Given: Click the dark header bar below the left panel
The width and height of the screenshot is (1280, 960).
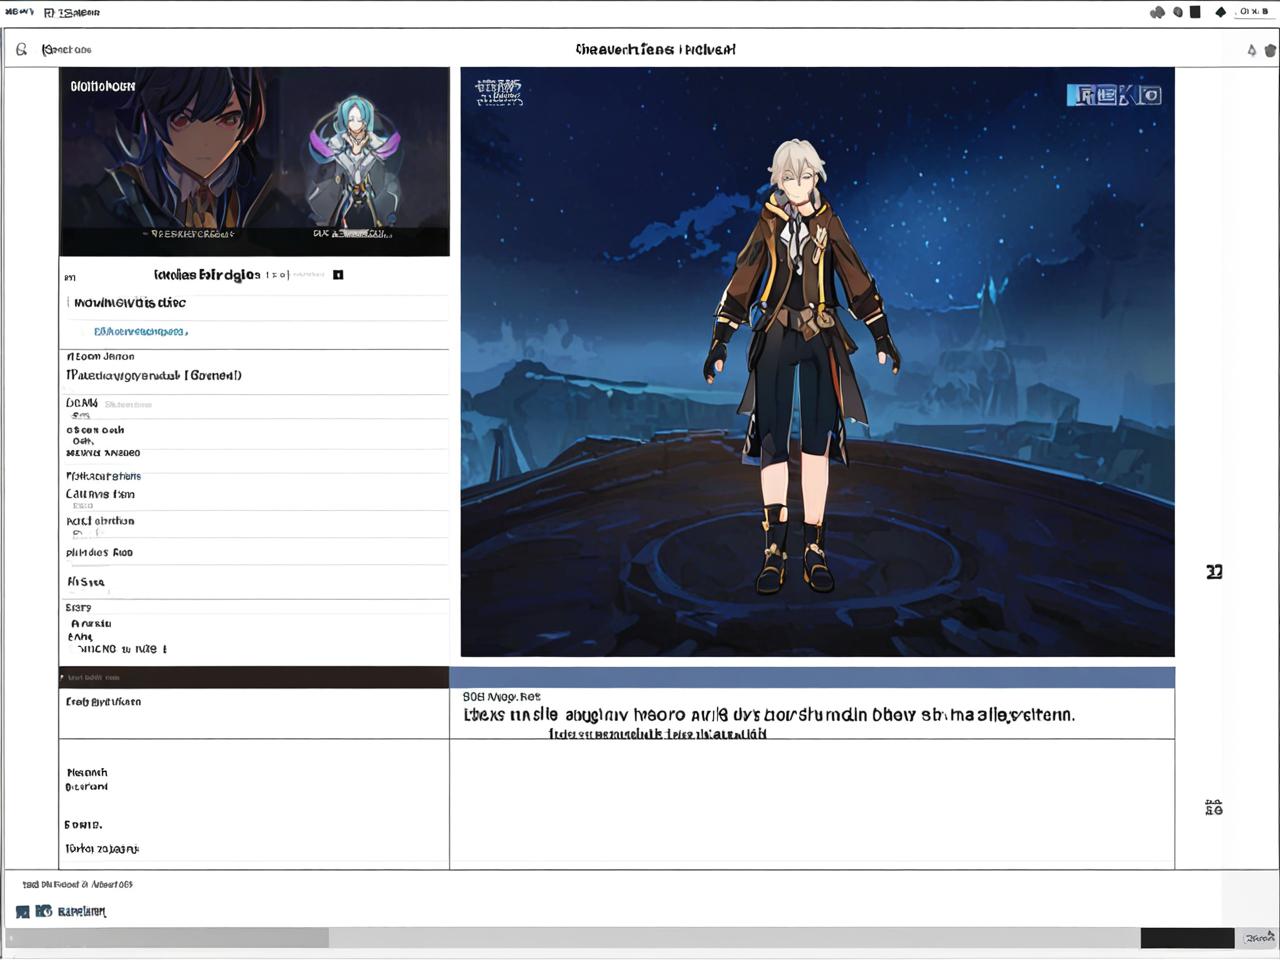Looking at the screenshot, I should click(254, 677).
